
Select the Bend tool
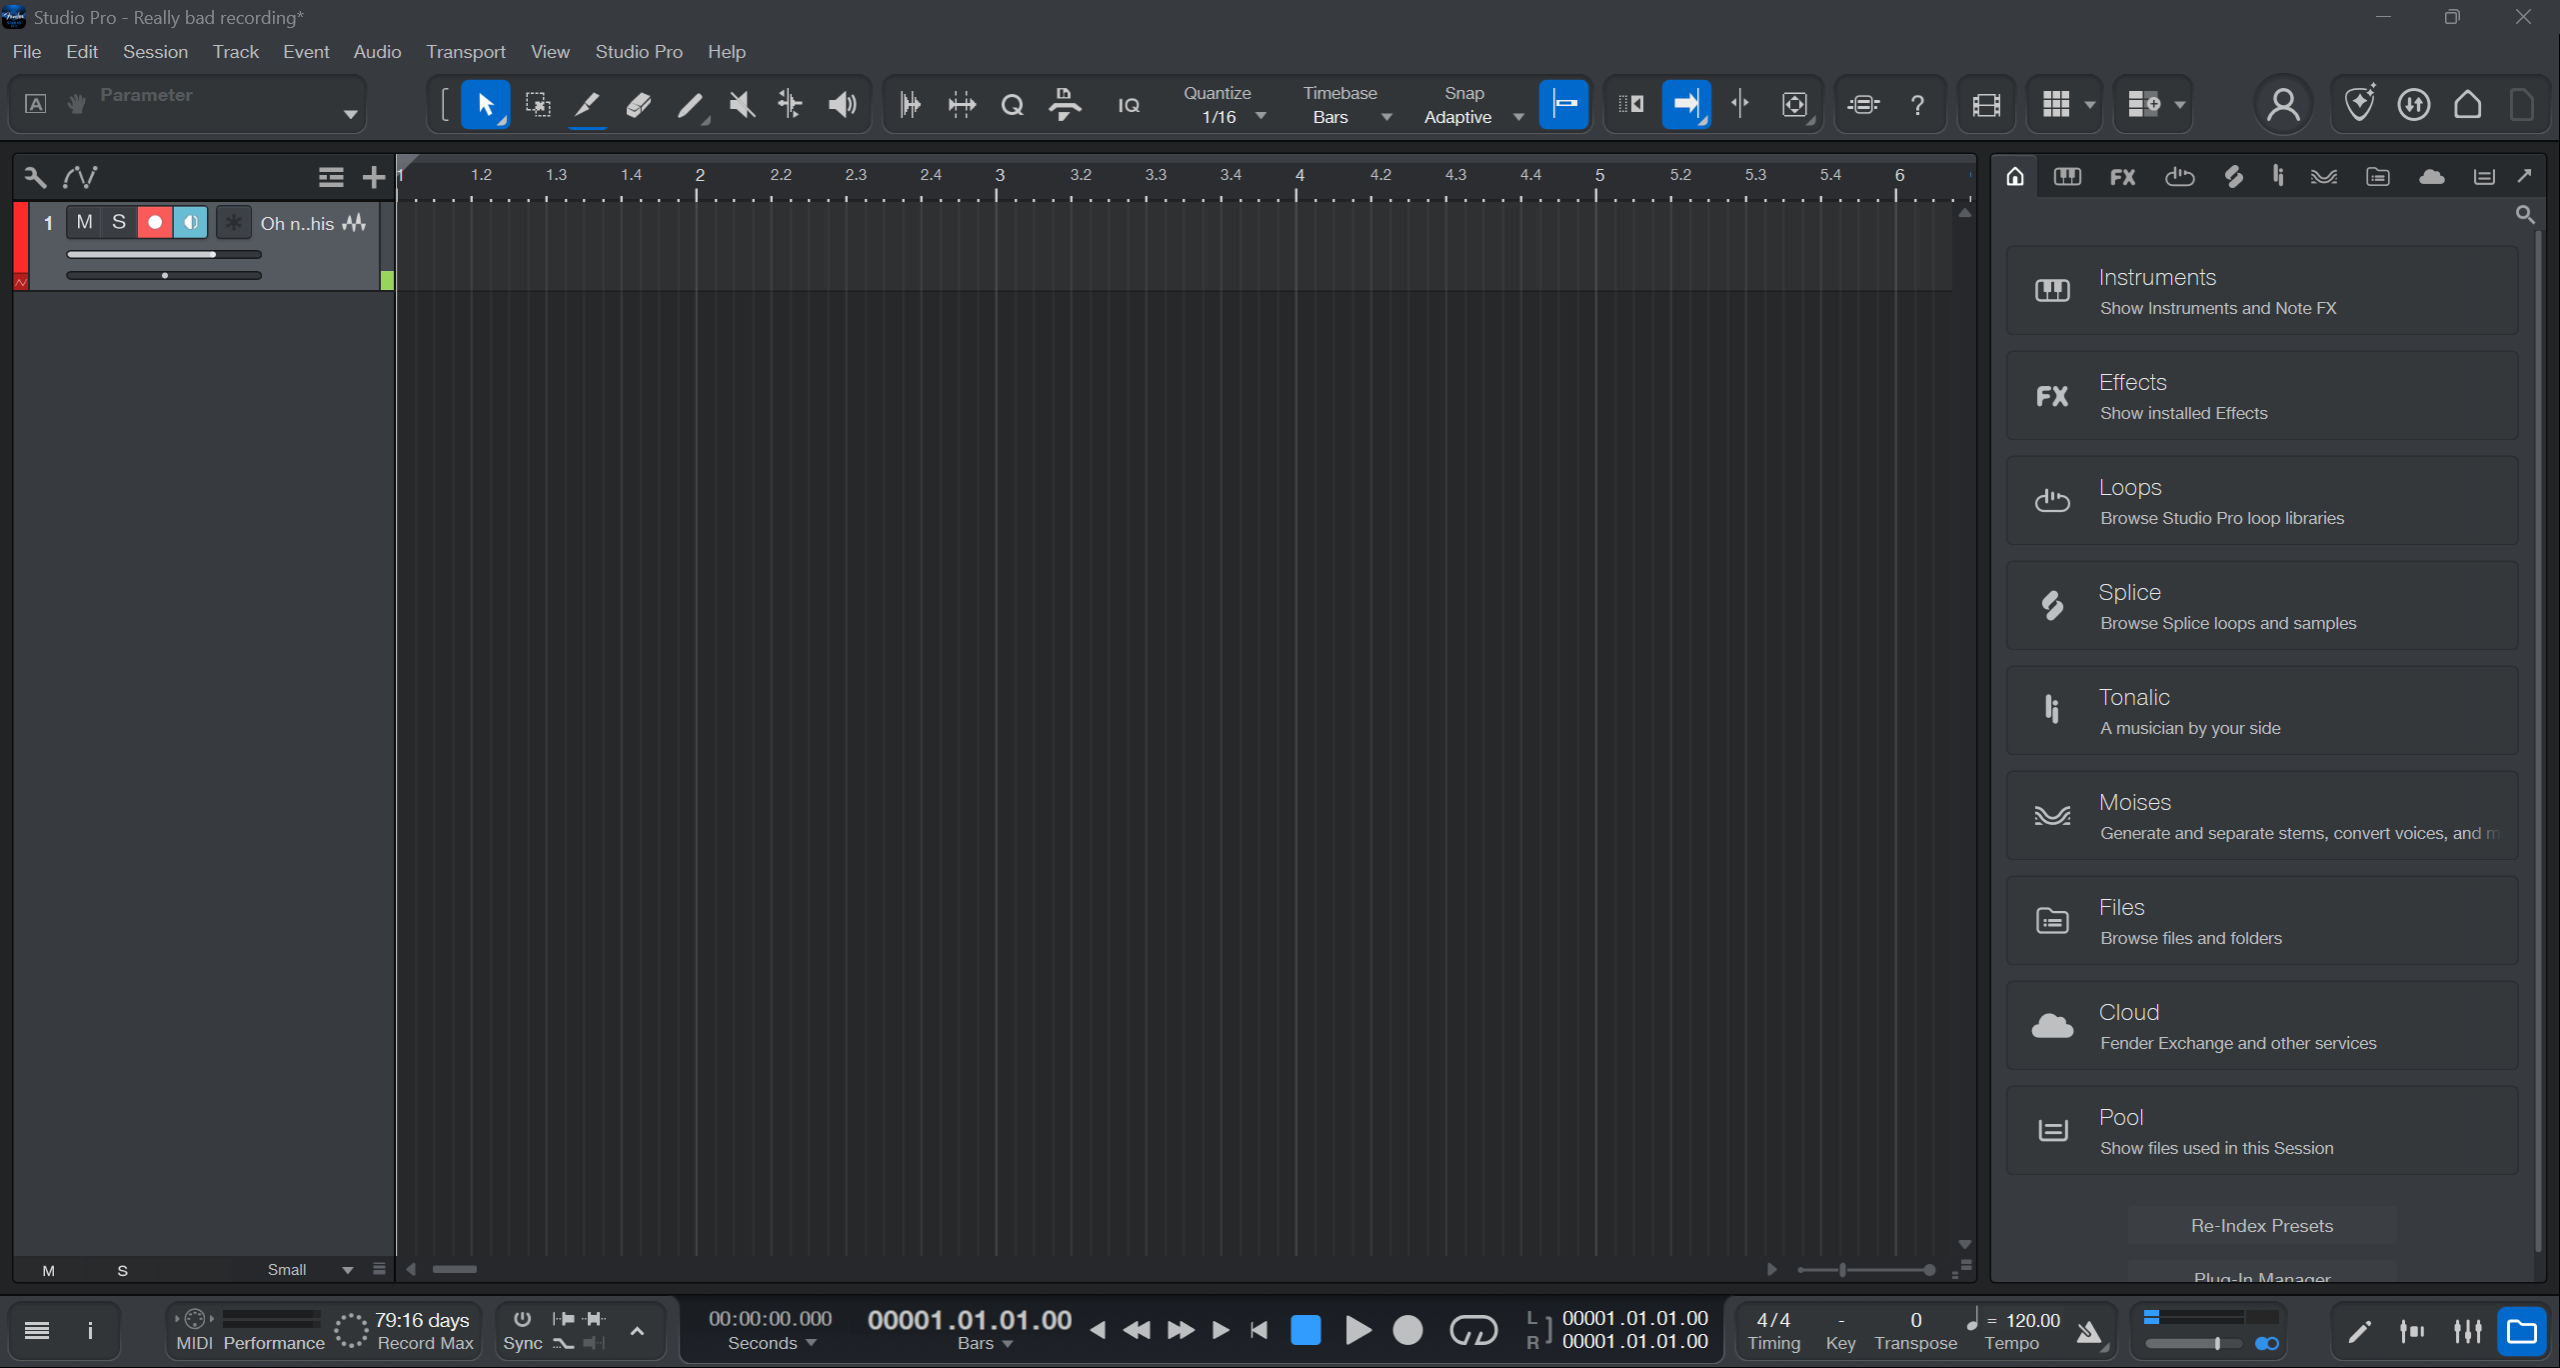[790, 104]
